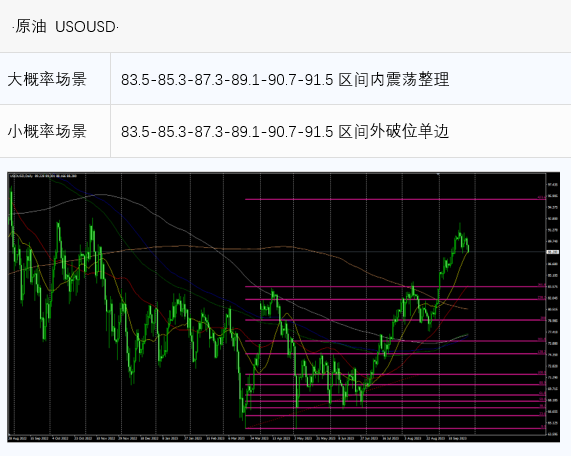The height and width of the screenshot is (456, 571).
Task: Click the 原油 USOUSD heading text
Action: [65, 27]
